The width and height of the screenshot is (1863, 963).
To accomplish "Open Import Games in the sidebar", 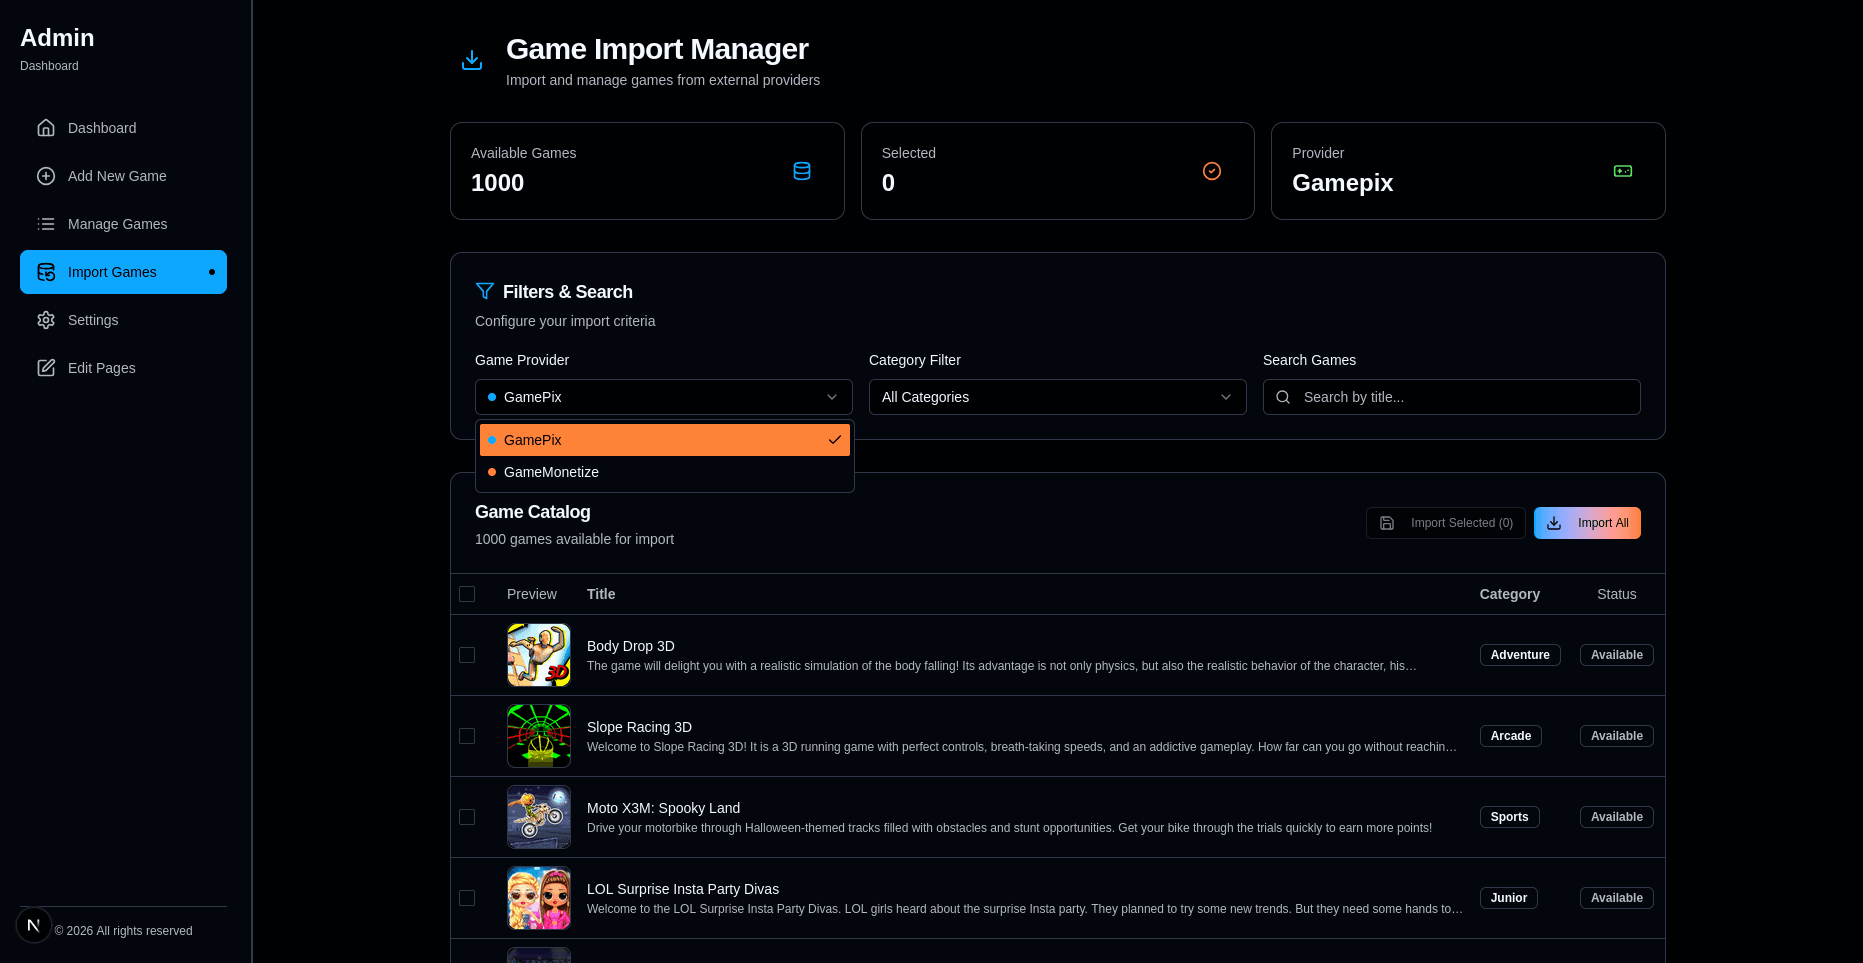I will (123, 272).
